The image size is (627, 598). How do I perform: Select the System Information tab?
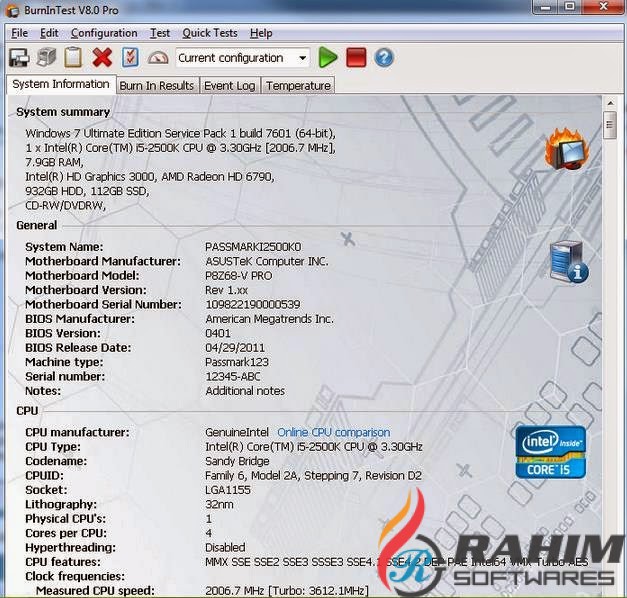[61, 84]
